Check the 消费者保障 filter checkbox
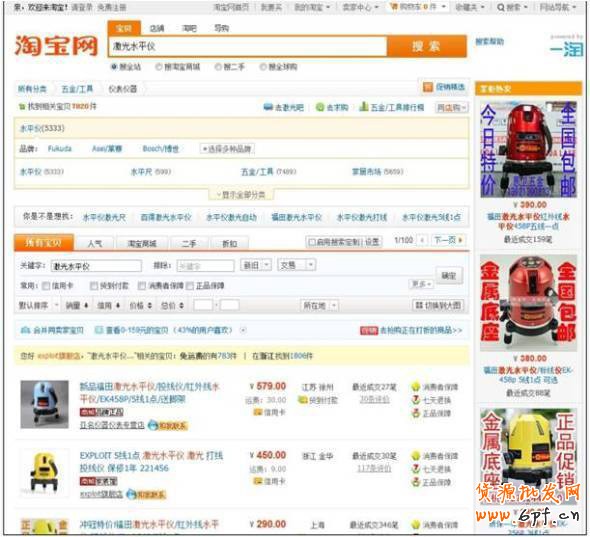This screenshot has width=590, height=537. coord(142,286)
